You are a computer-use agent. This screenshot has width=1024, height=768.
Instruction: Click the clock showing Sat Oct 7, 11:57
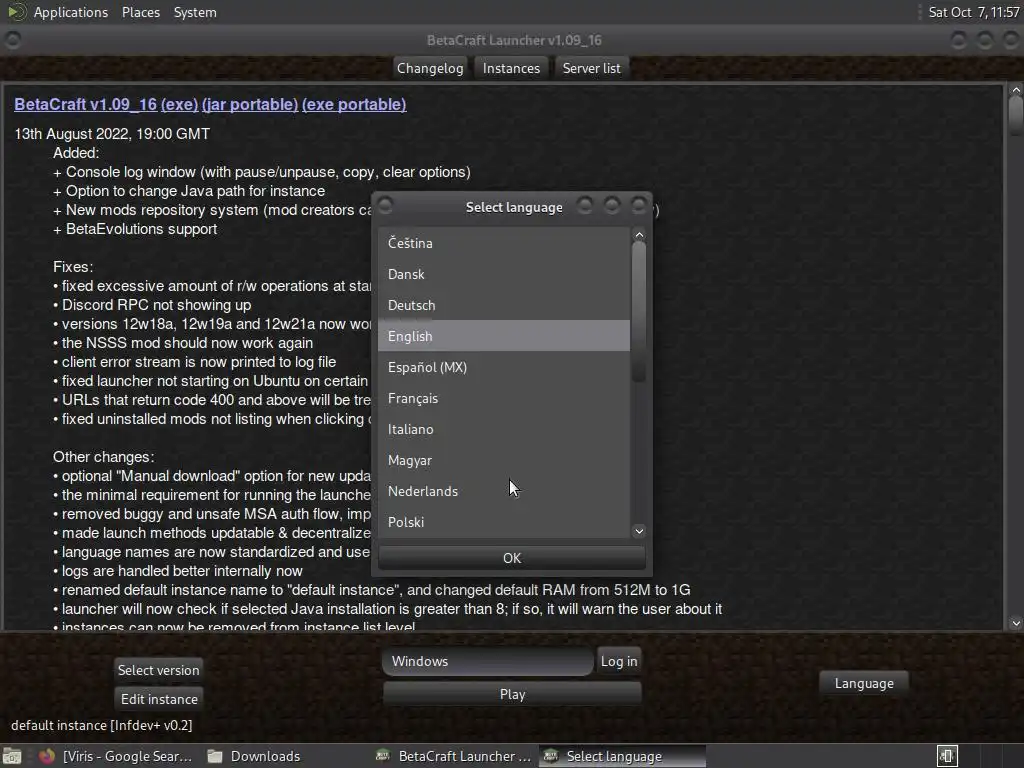click(x=973, y=12)
